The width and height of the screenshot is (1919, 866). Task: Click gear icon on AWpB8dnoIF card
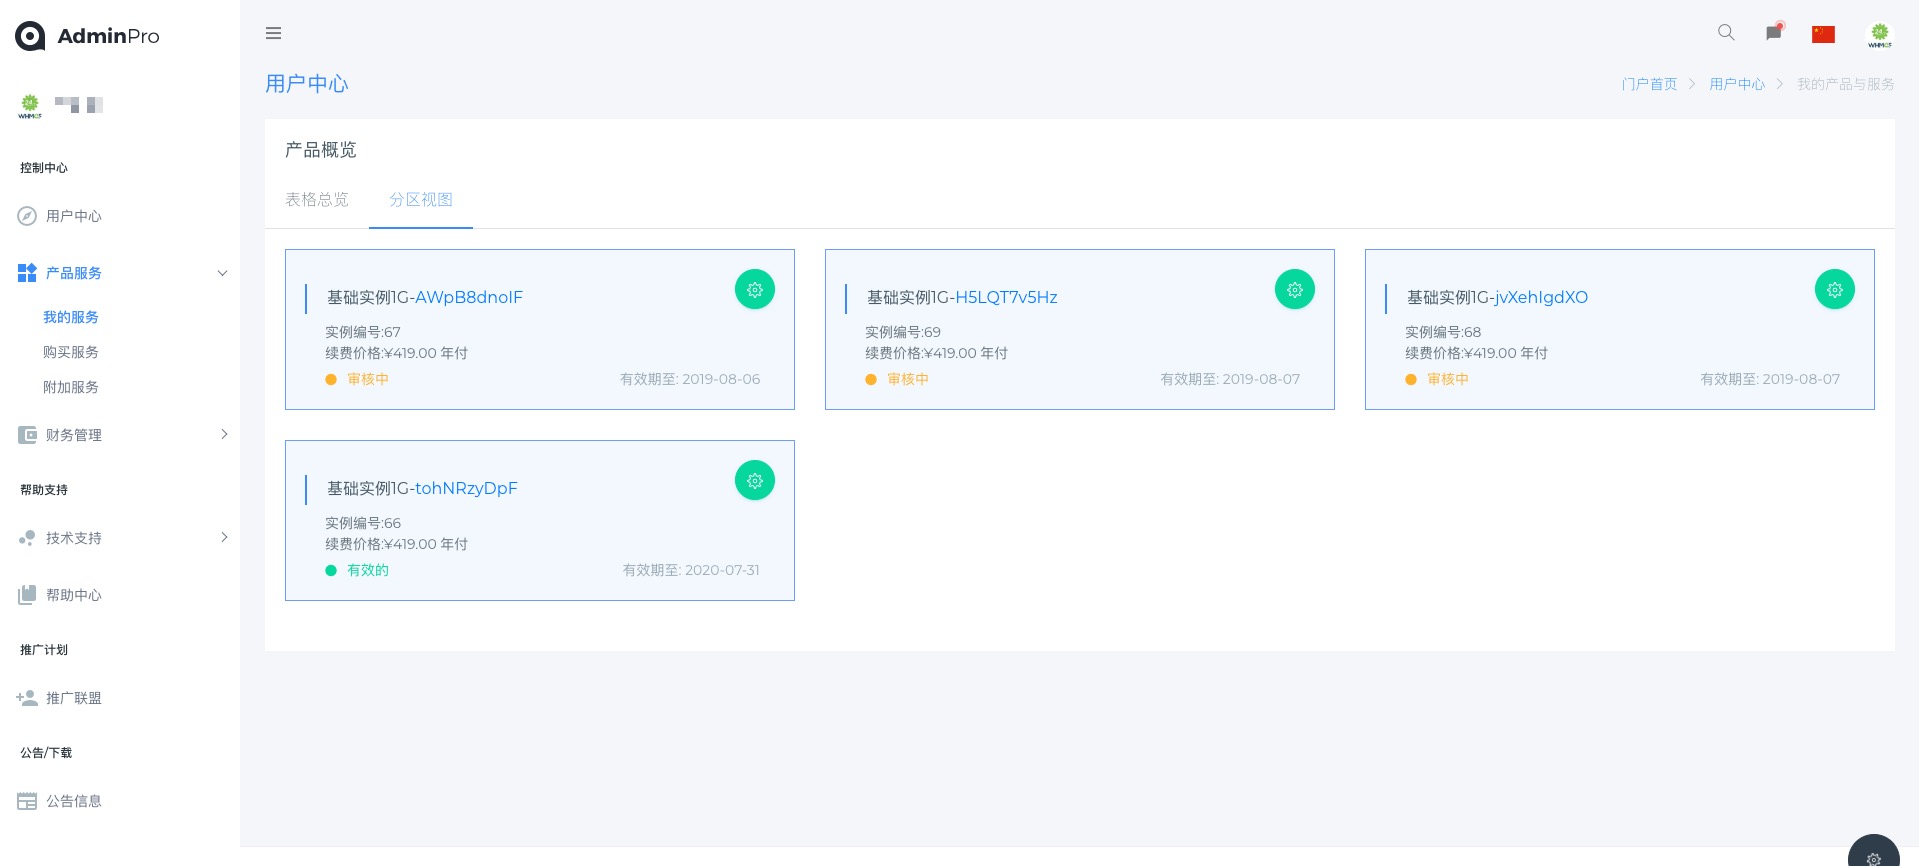pyautogui.click(x=755, y=290)
